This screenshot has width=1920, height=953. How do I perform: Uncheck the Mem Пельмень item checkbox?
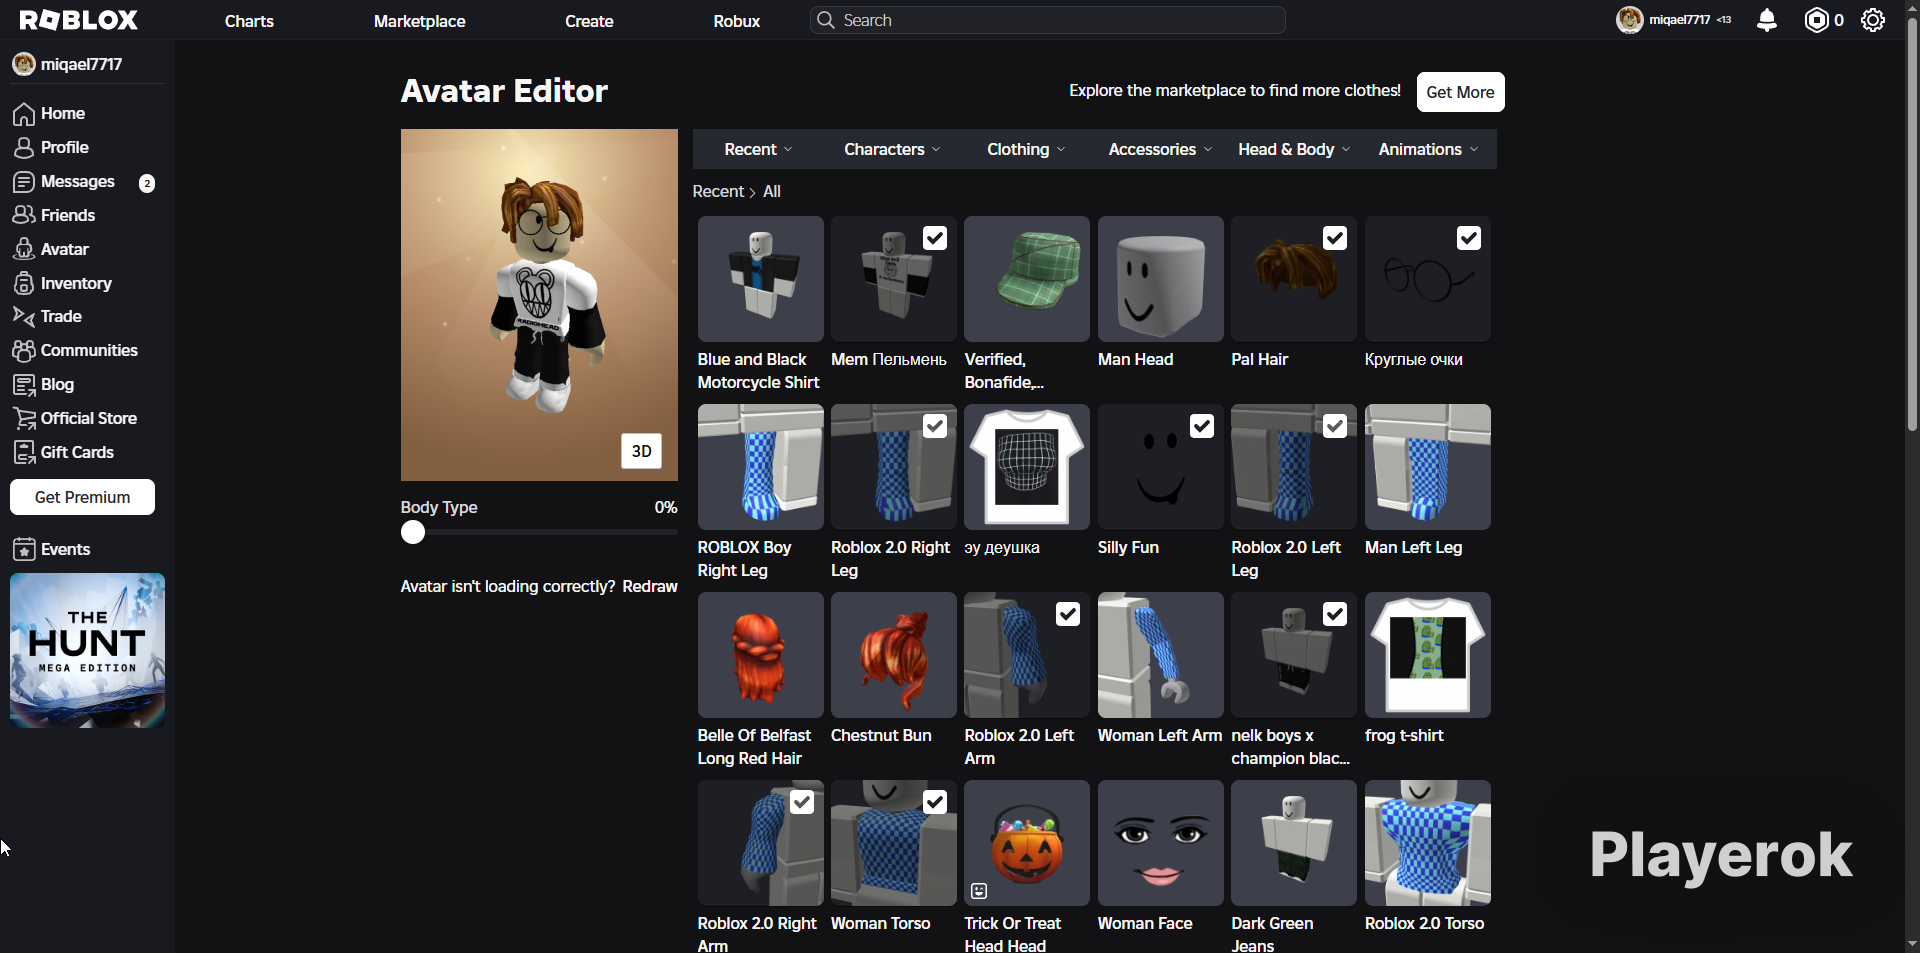(x=935, y=238)
